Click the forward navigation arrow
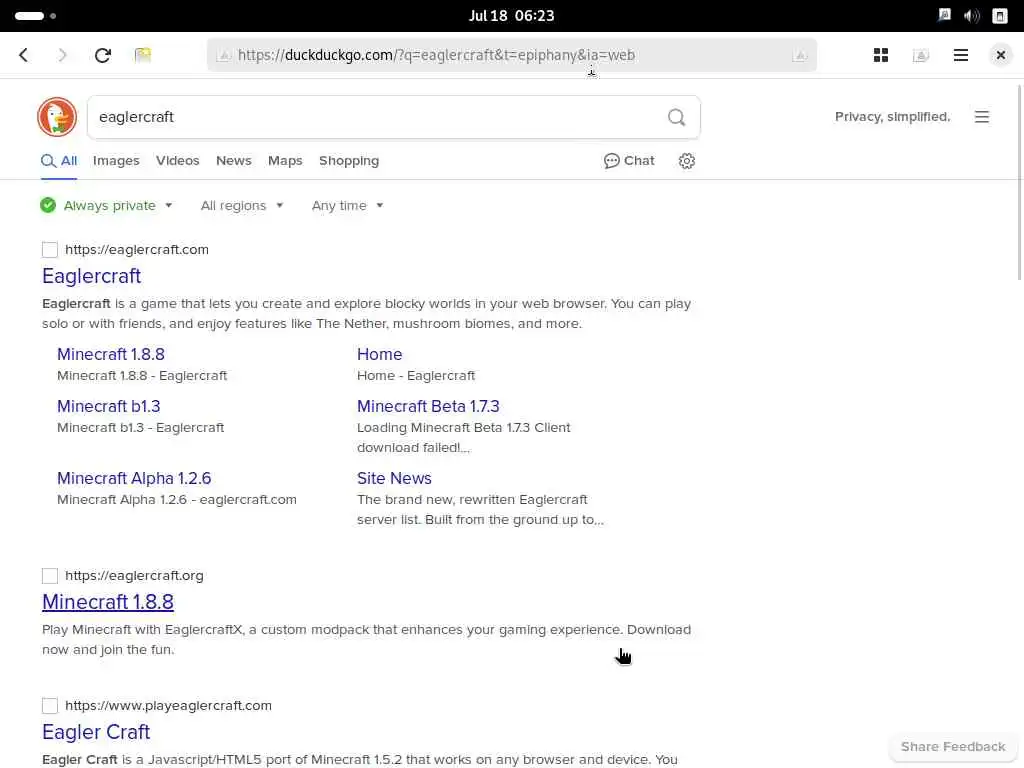The width and height of the screenshot is (1024, 768). [x=62, y=56]
